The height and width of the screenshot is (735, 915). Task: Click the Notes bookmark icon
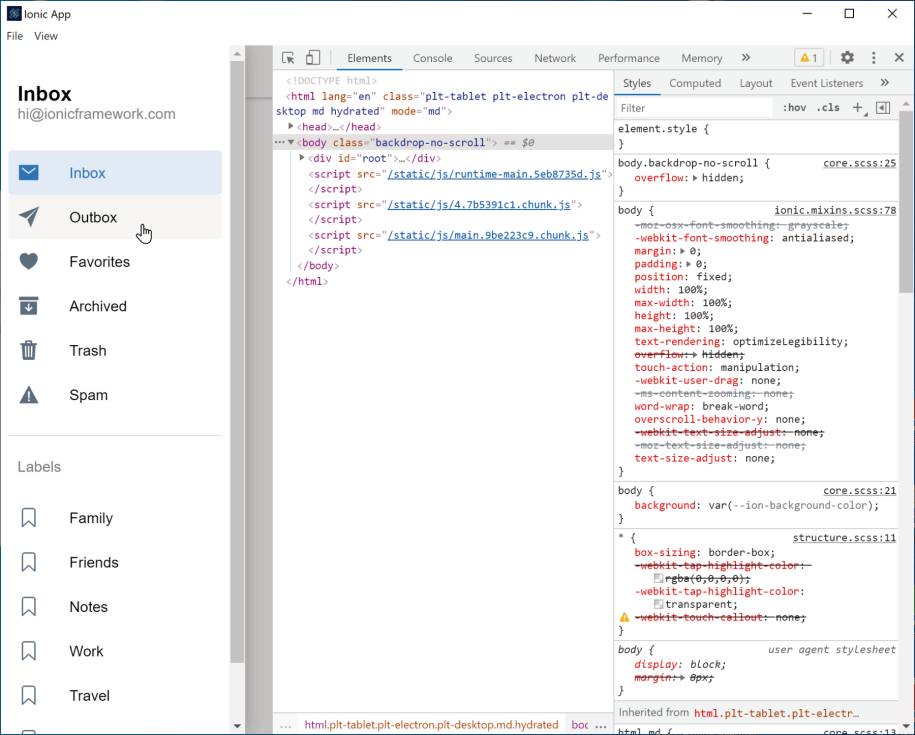[29, 607]
